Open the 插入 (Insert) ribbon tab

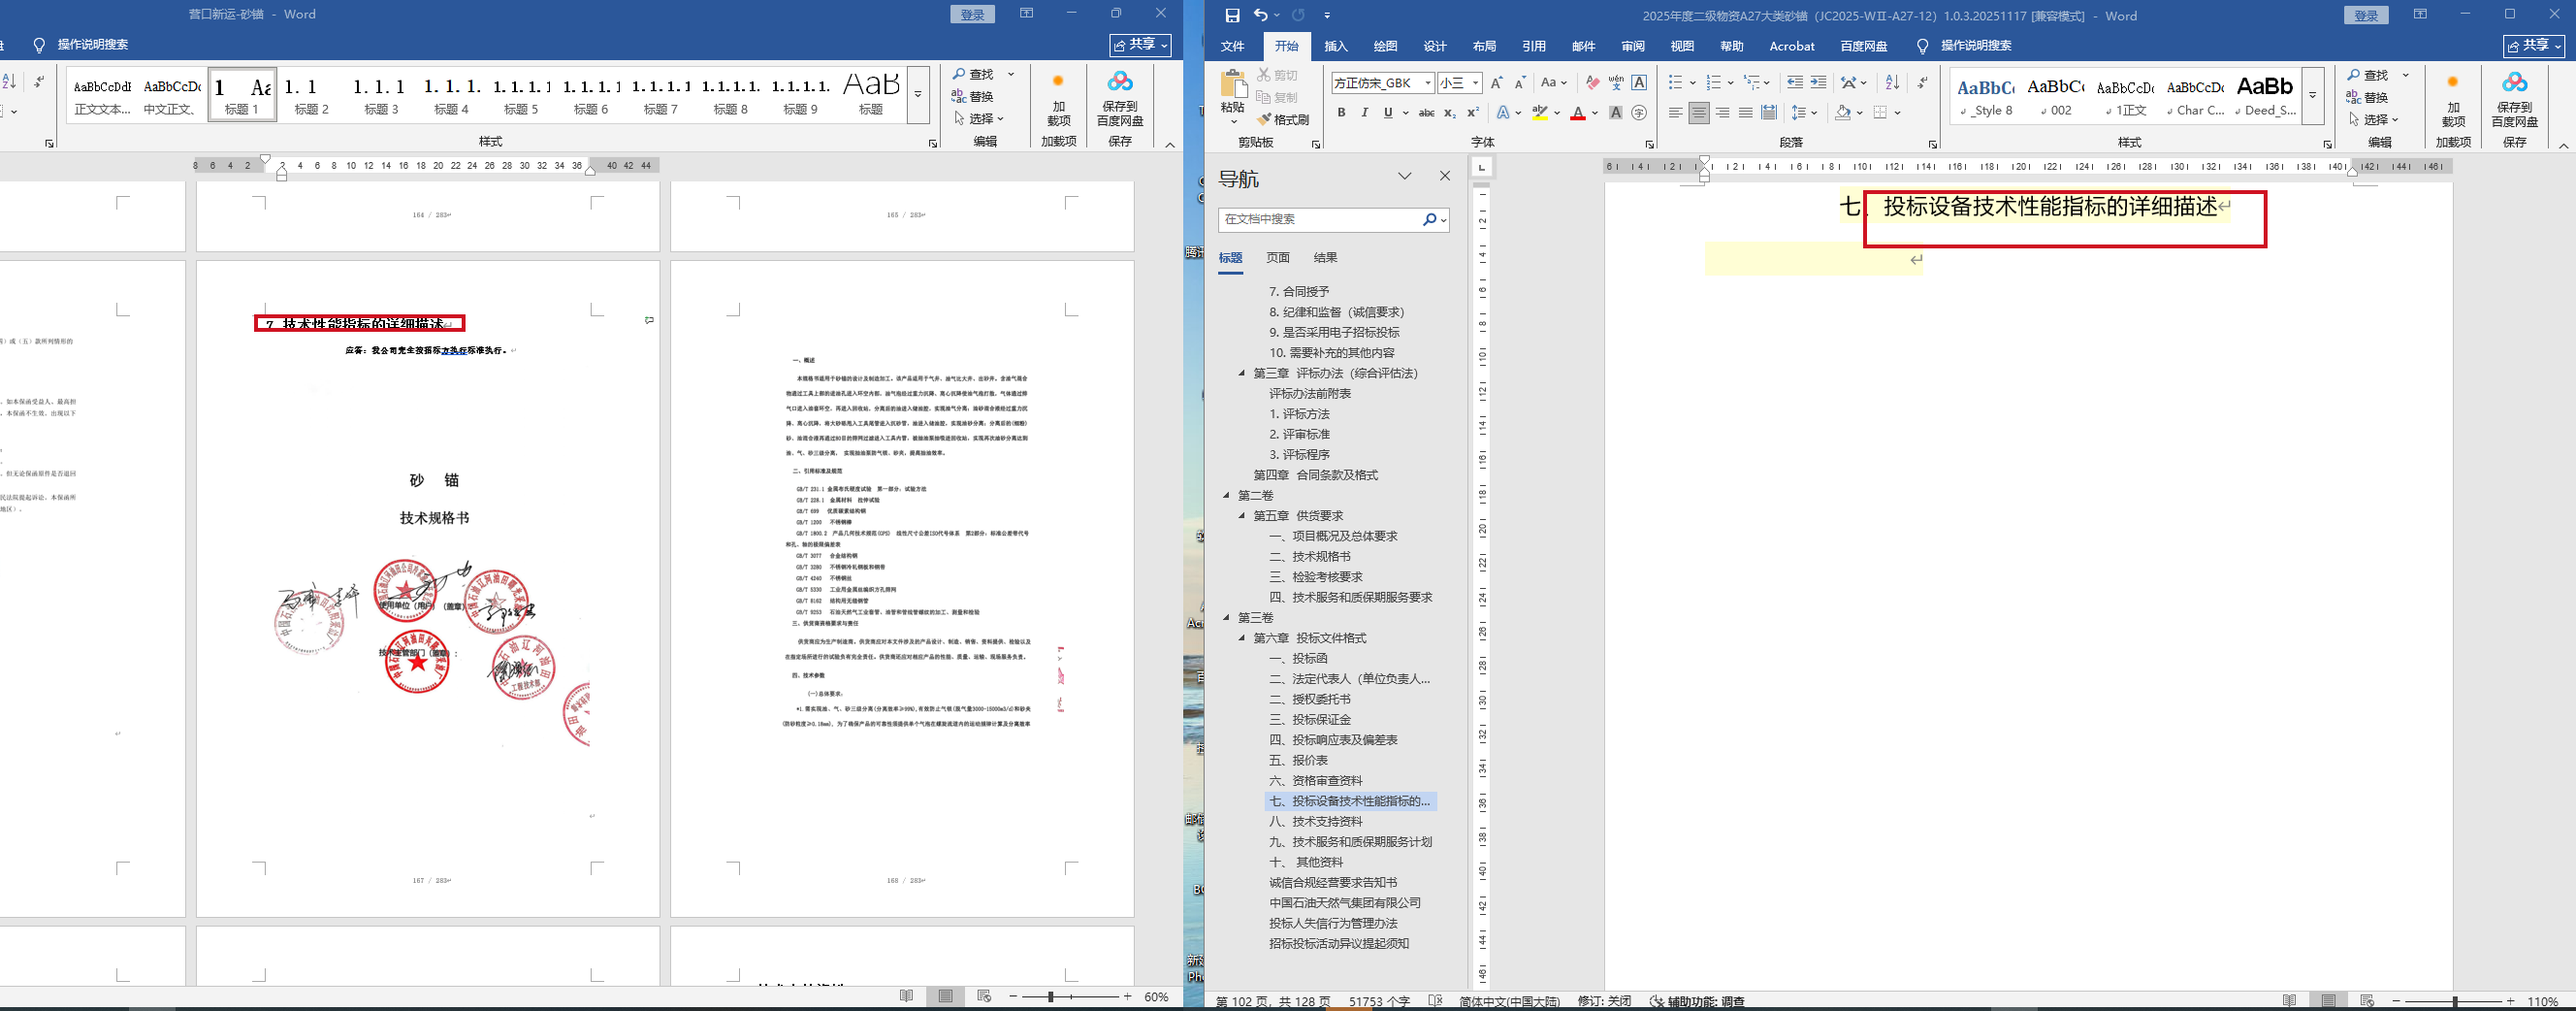point(1336,46)
